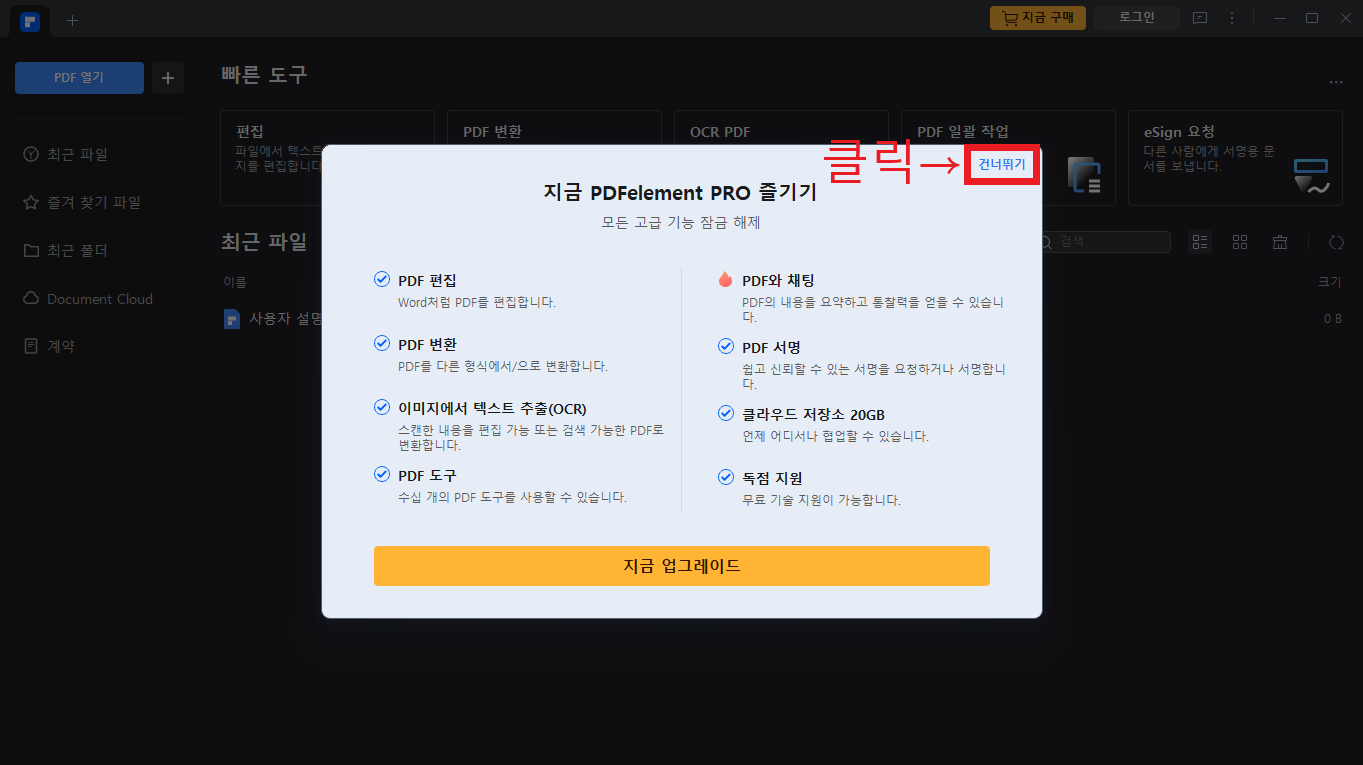The image size is (1363, 765).
Task: Click the 로그인 login button
Action: point(1136,18)
